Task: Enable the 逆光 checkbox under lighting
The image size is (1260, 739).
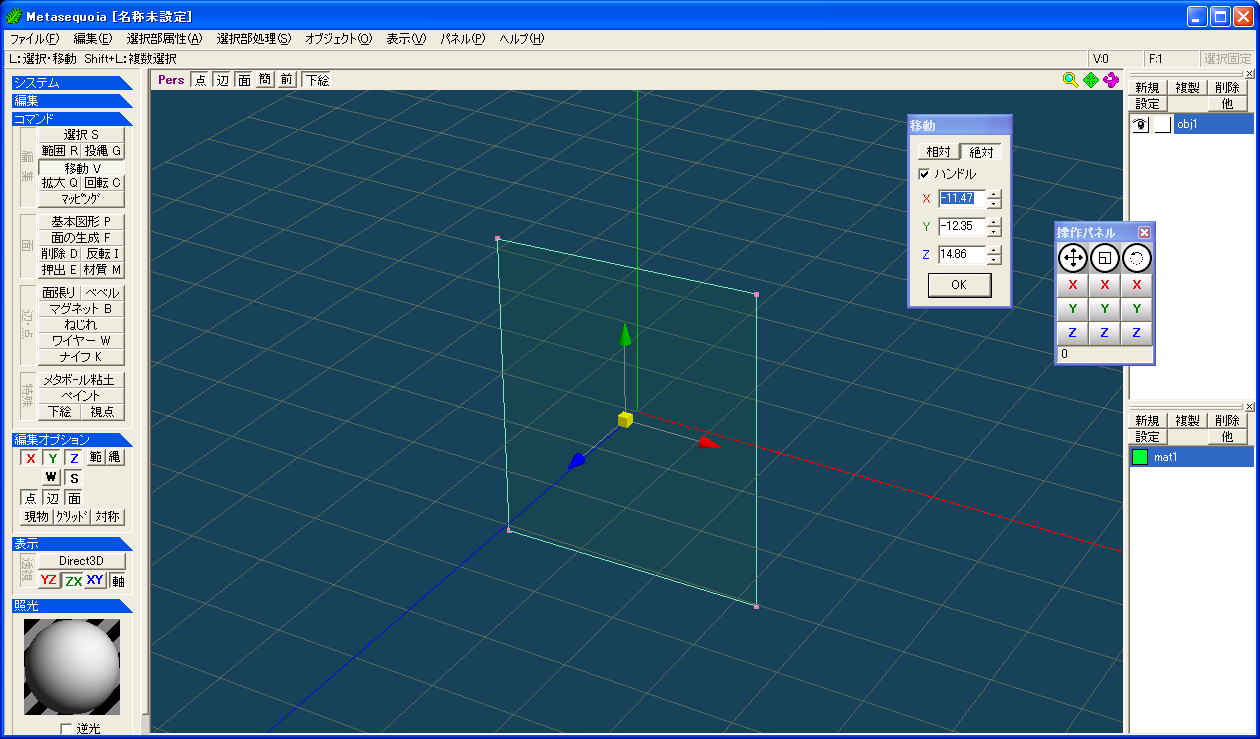Action: [x=67, y=729]
